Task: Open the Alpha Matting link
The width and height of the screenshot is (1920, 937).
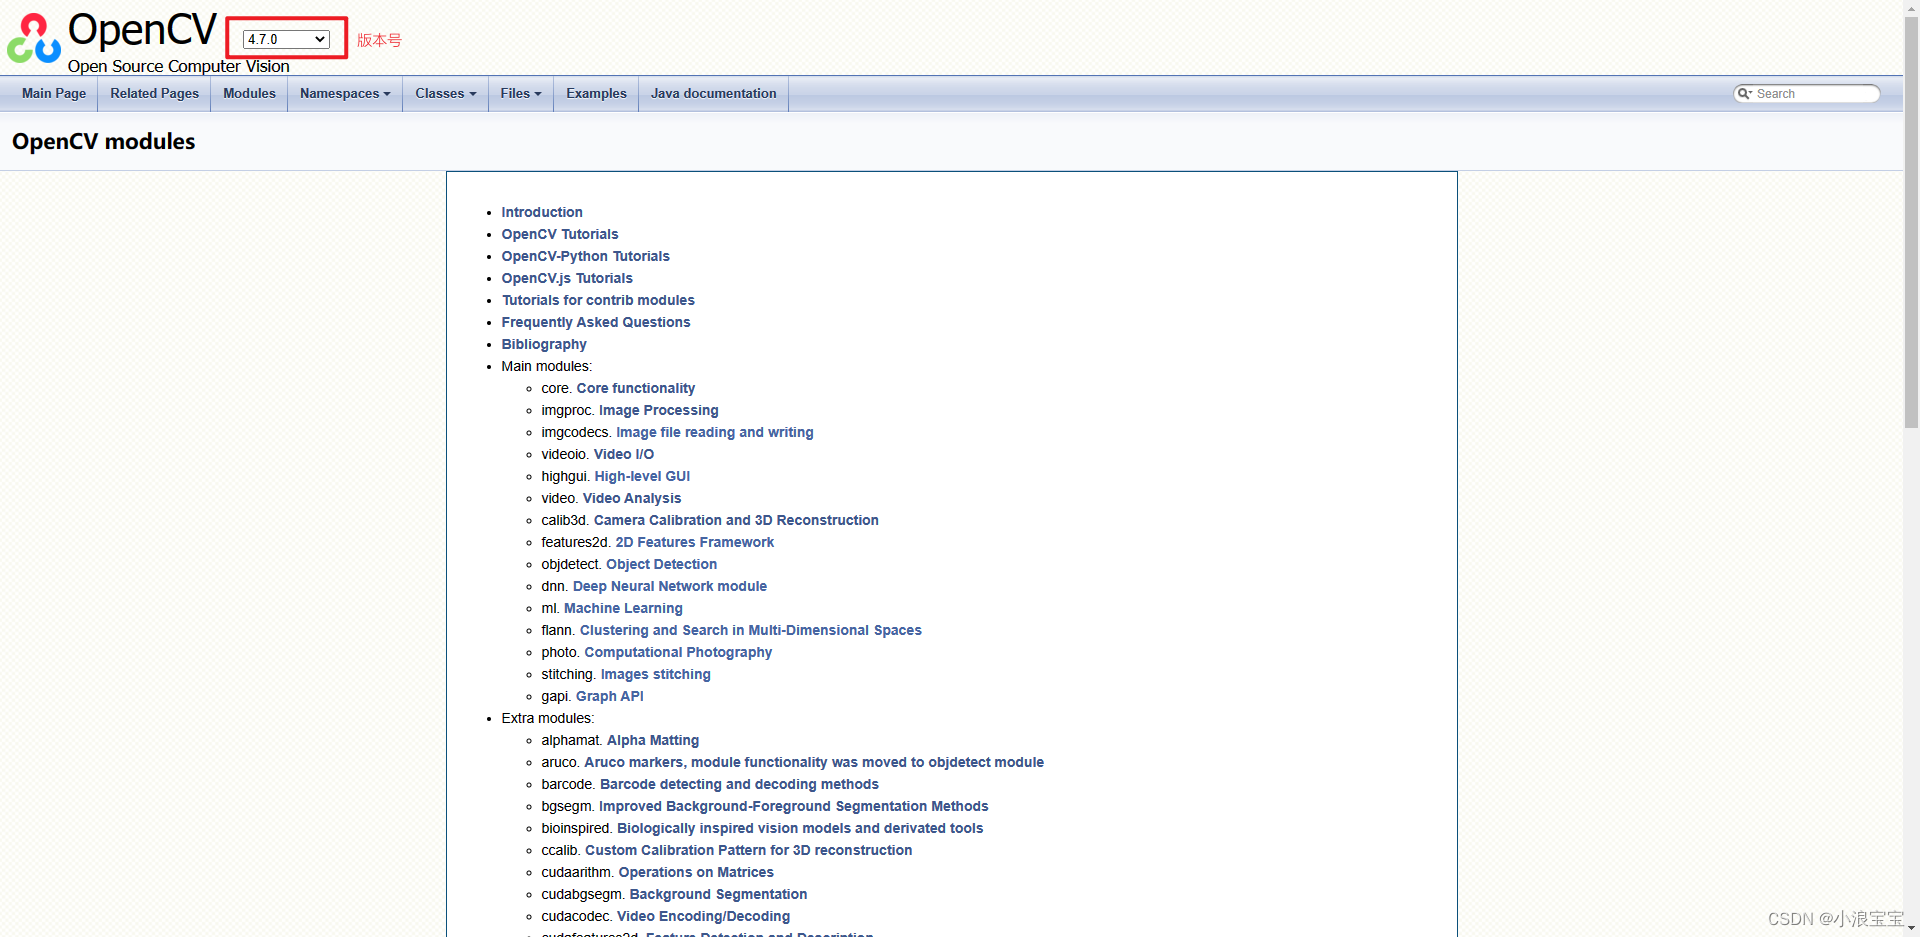Action: click(653, 740)
